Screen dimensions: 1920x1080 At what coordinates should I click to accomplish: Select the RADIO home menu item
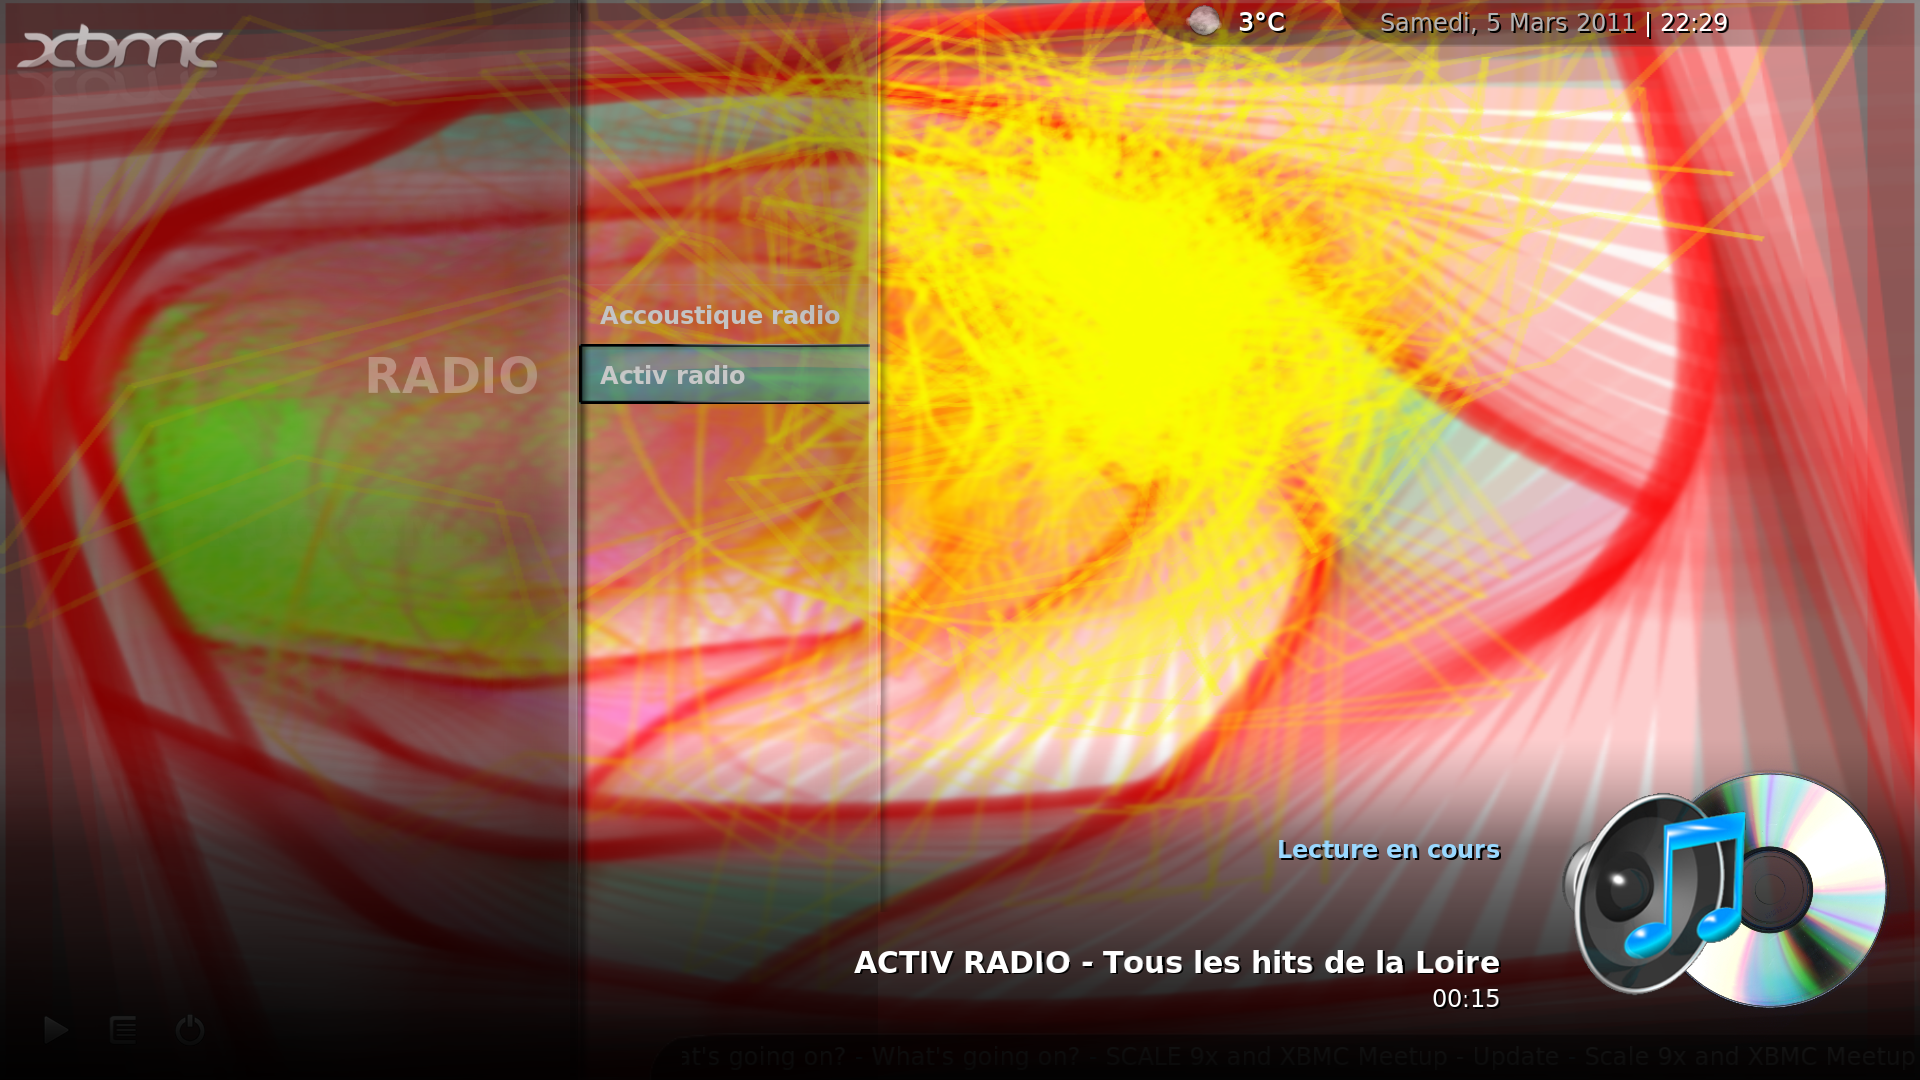[x=452, y=376]
